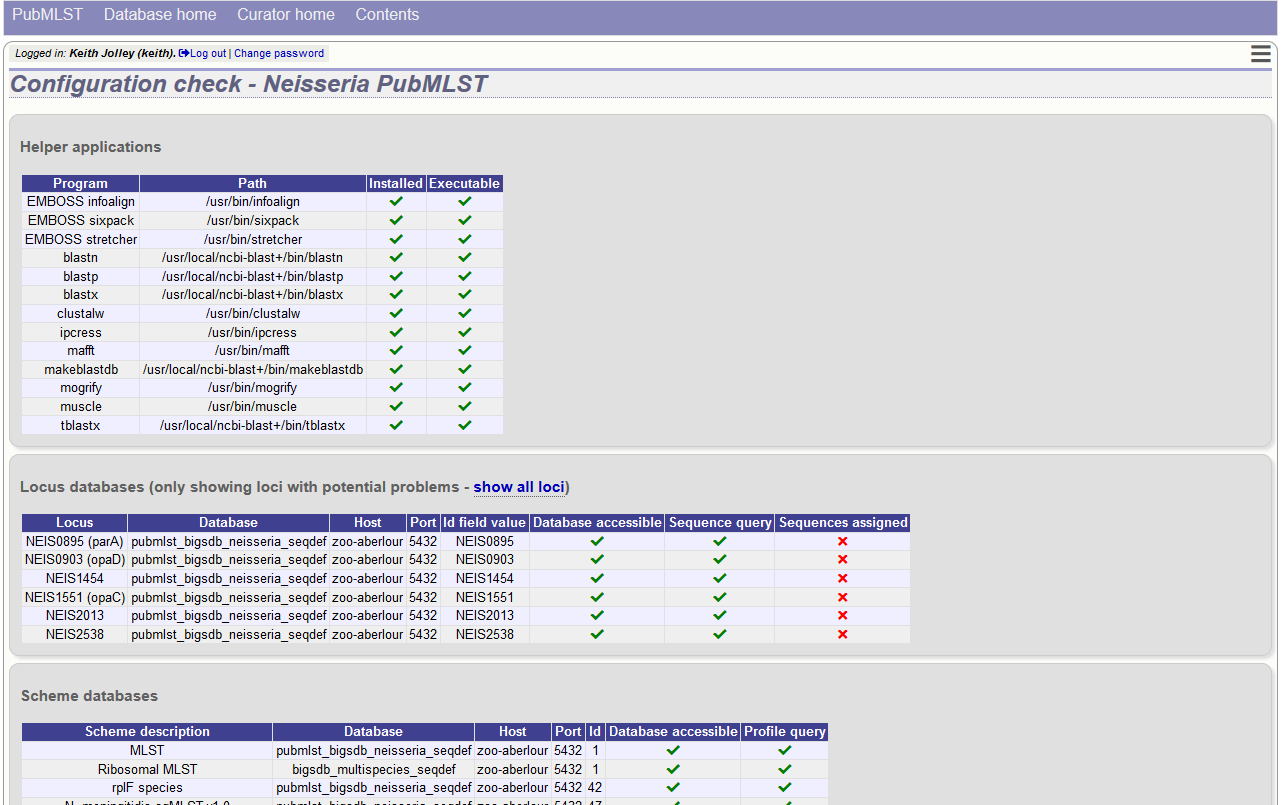This screenshot has width=1281, height=805.
Task: Click the Helper applications heading
Action: tap(90, 147)
